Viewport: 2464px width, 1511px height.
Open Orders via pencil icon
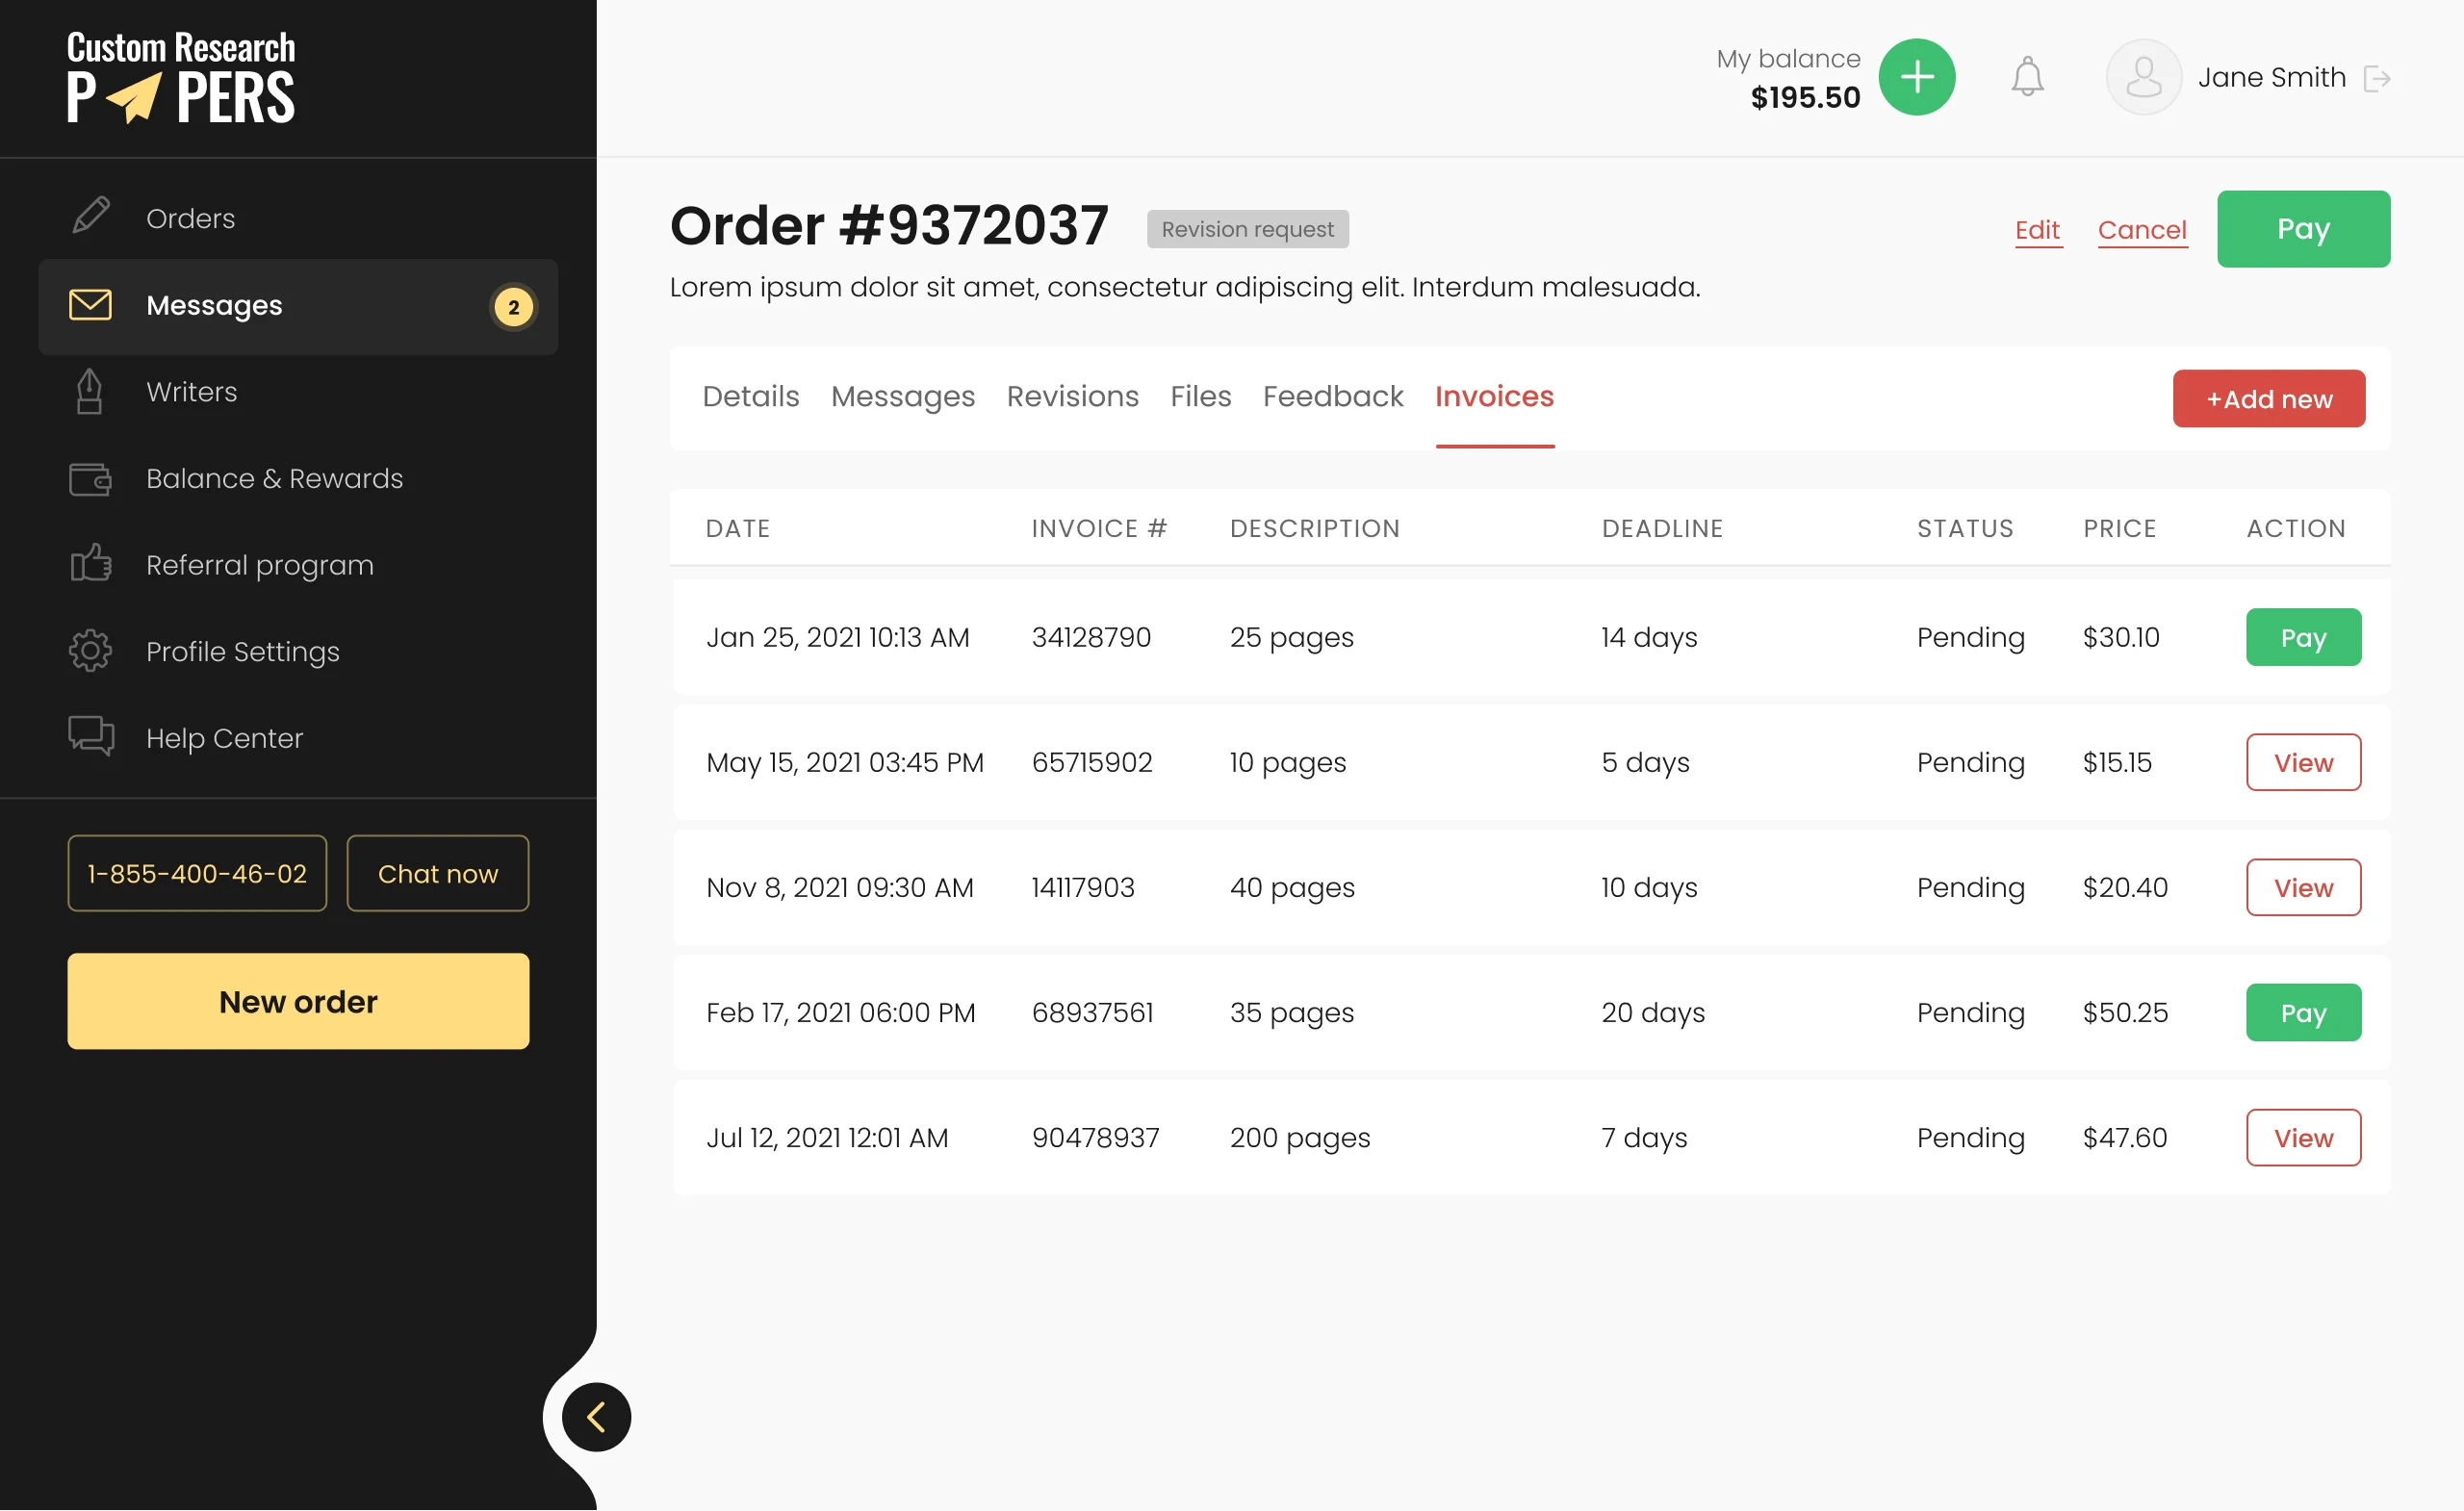point(91,216)
